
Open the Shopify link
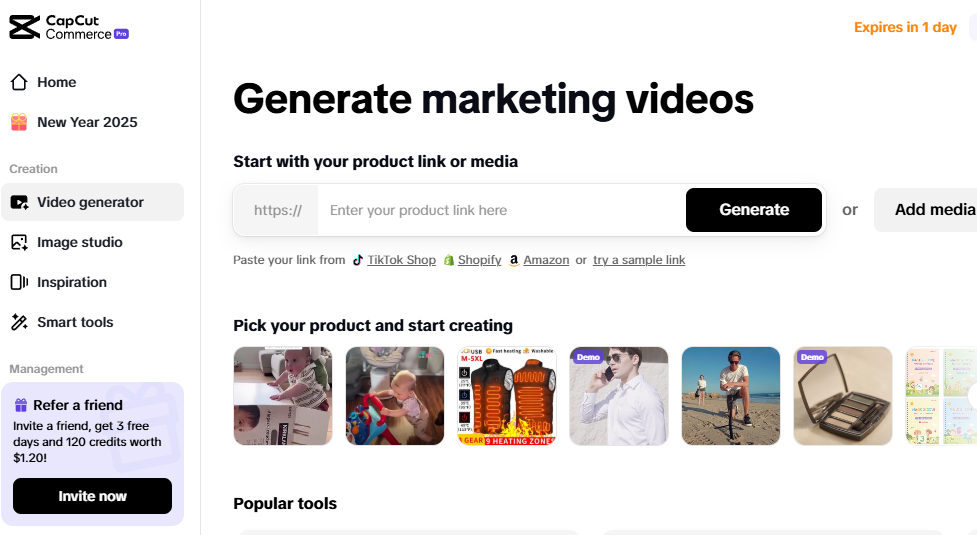[x=479, y=260]
